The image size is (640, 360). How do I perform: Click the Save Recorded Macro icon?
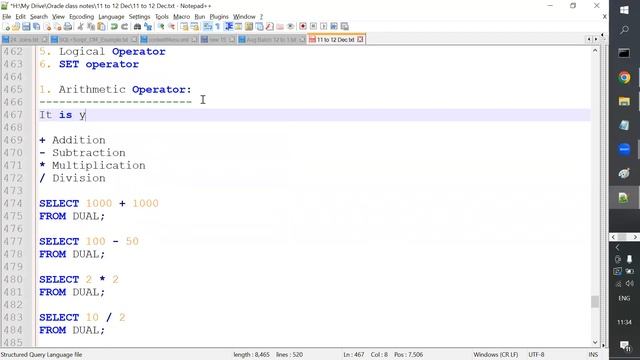coord(344,27)
